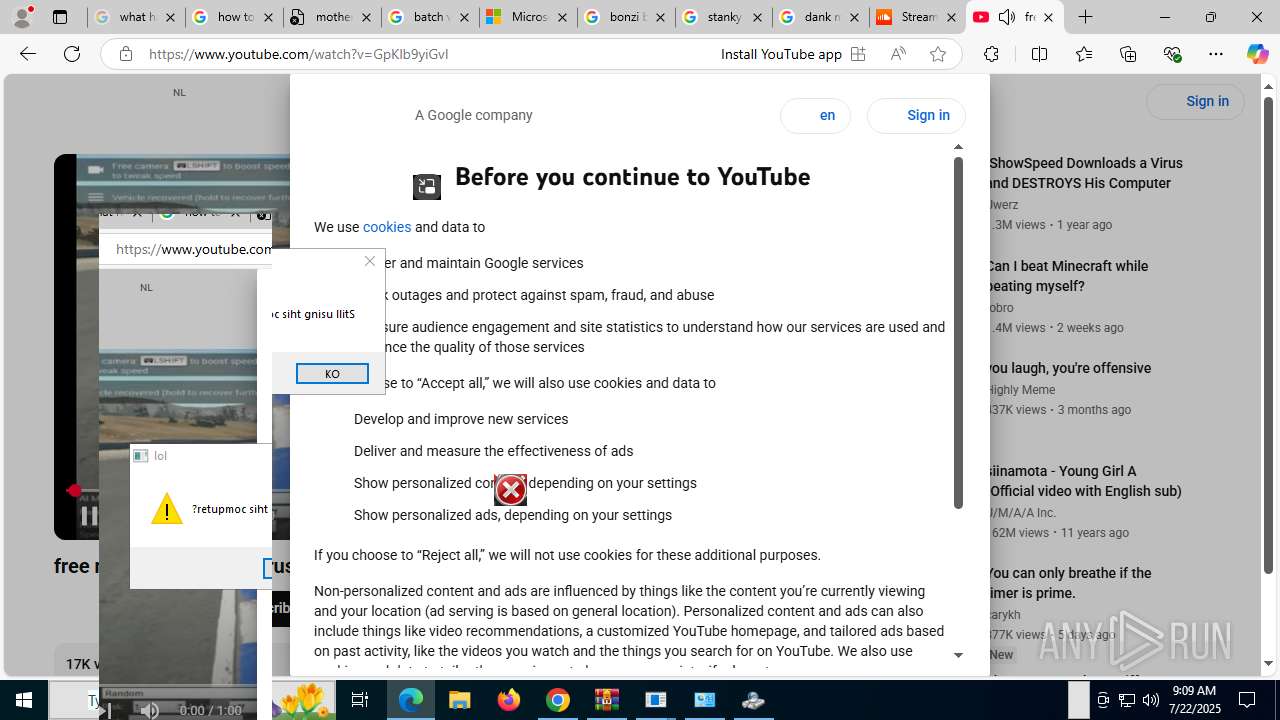Viewport: 1280px width, 720px height.
Task: Open the Collections icon
Action: click(x=1128, y=54)
